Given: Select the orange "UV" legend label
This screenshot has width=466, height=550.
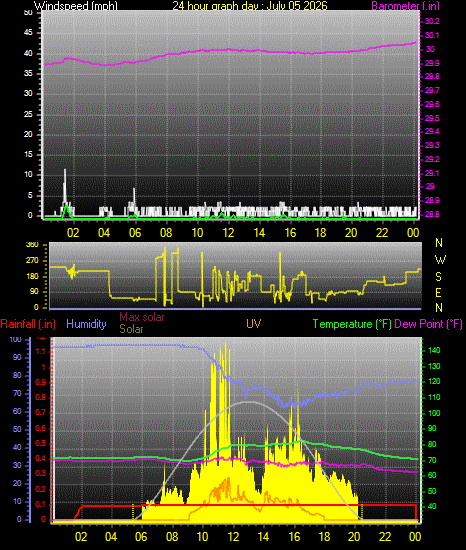Looking at the screenshot, I should point(254,323).
